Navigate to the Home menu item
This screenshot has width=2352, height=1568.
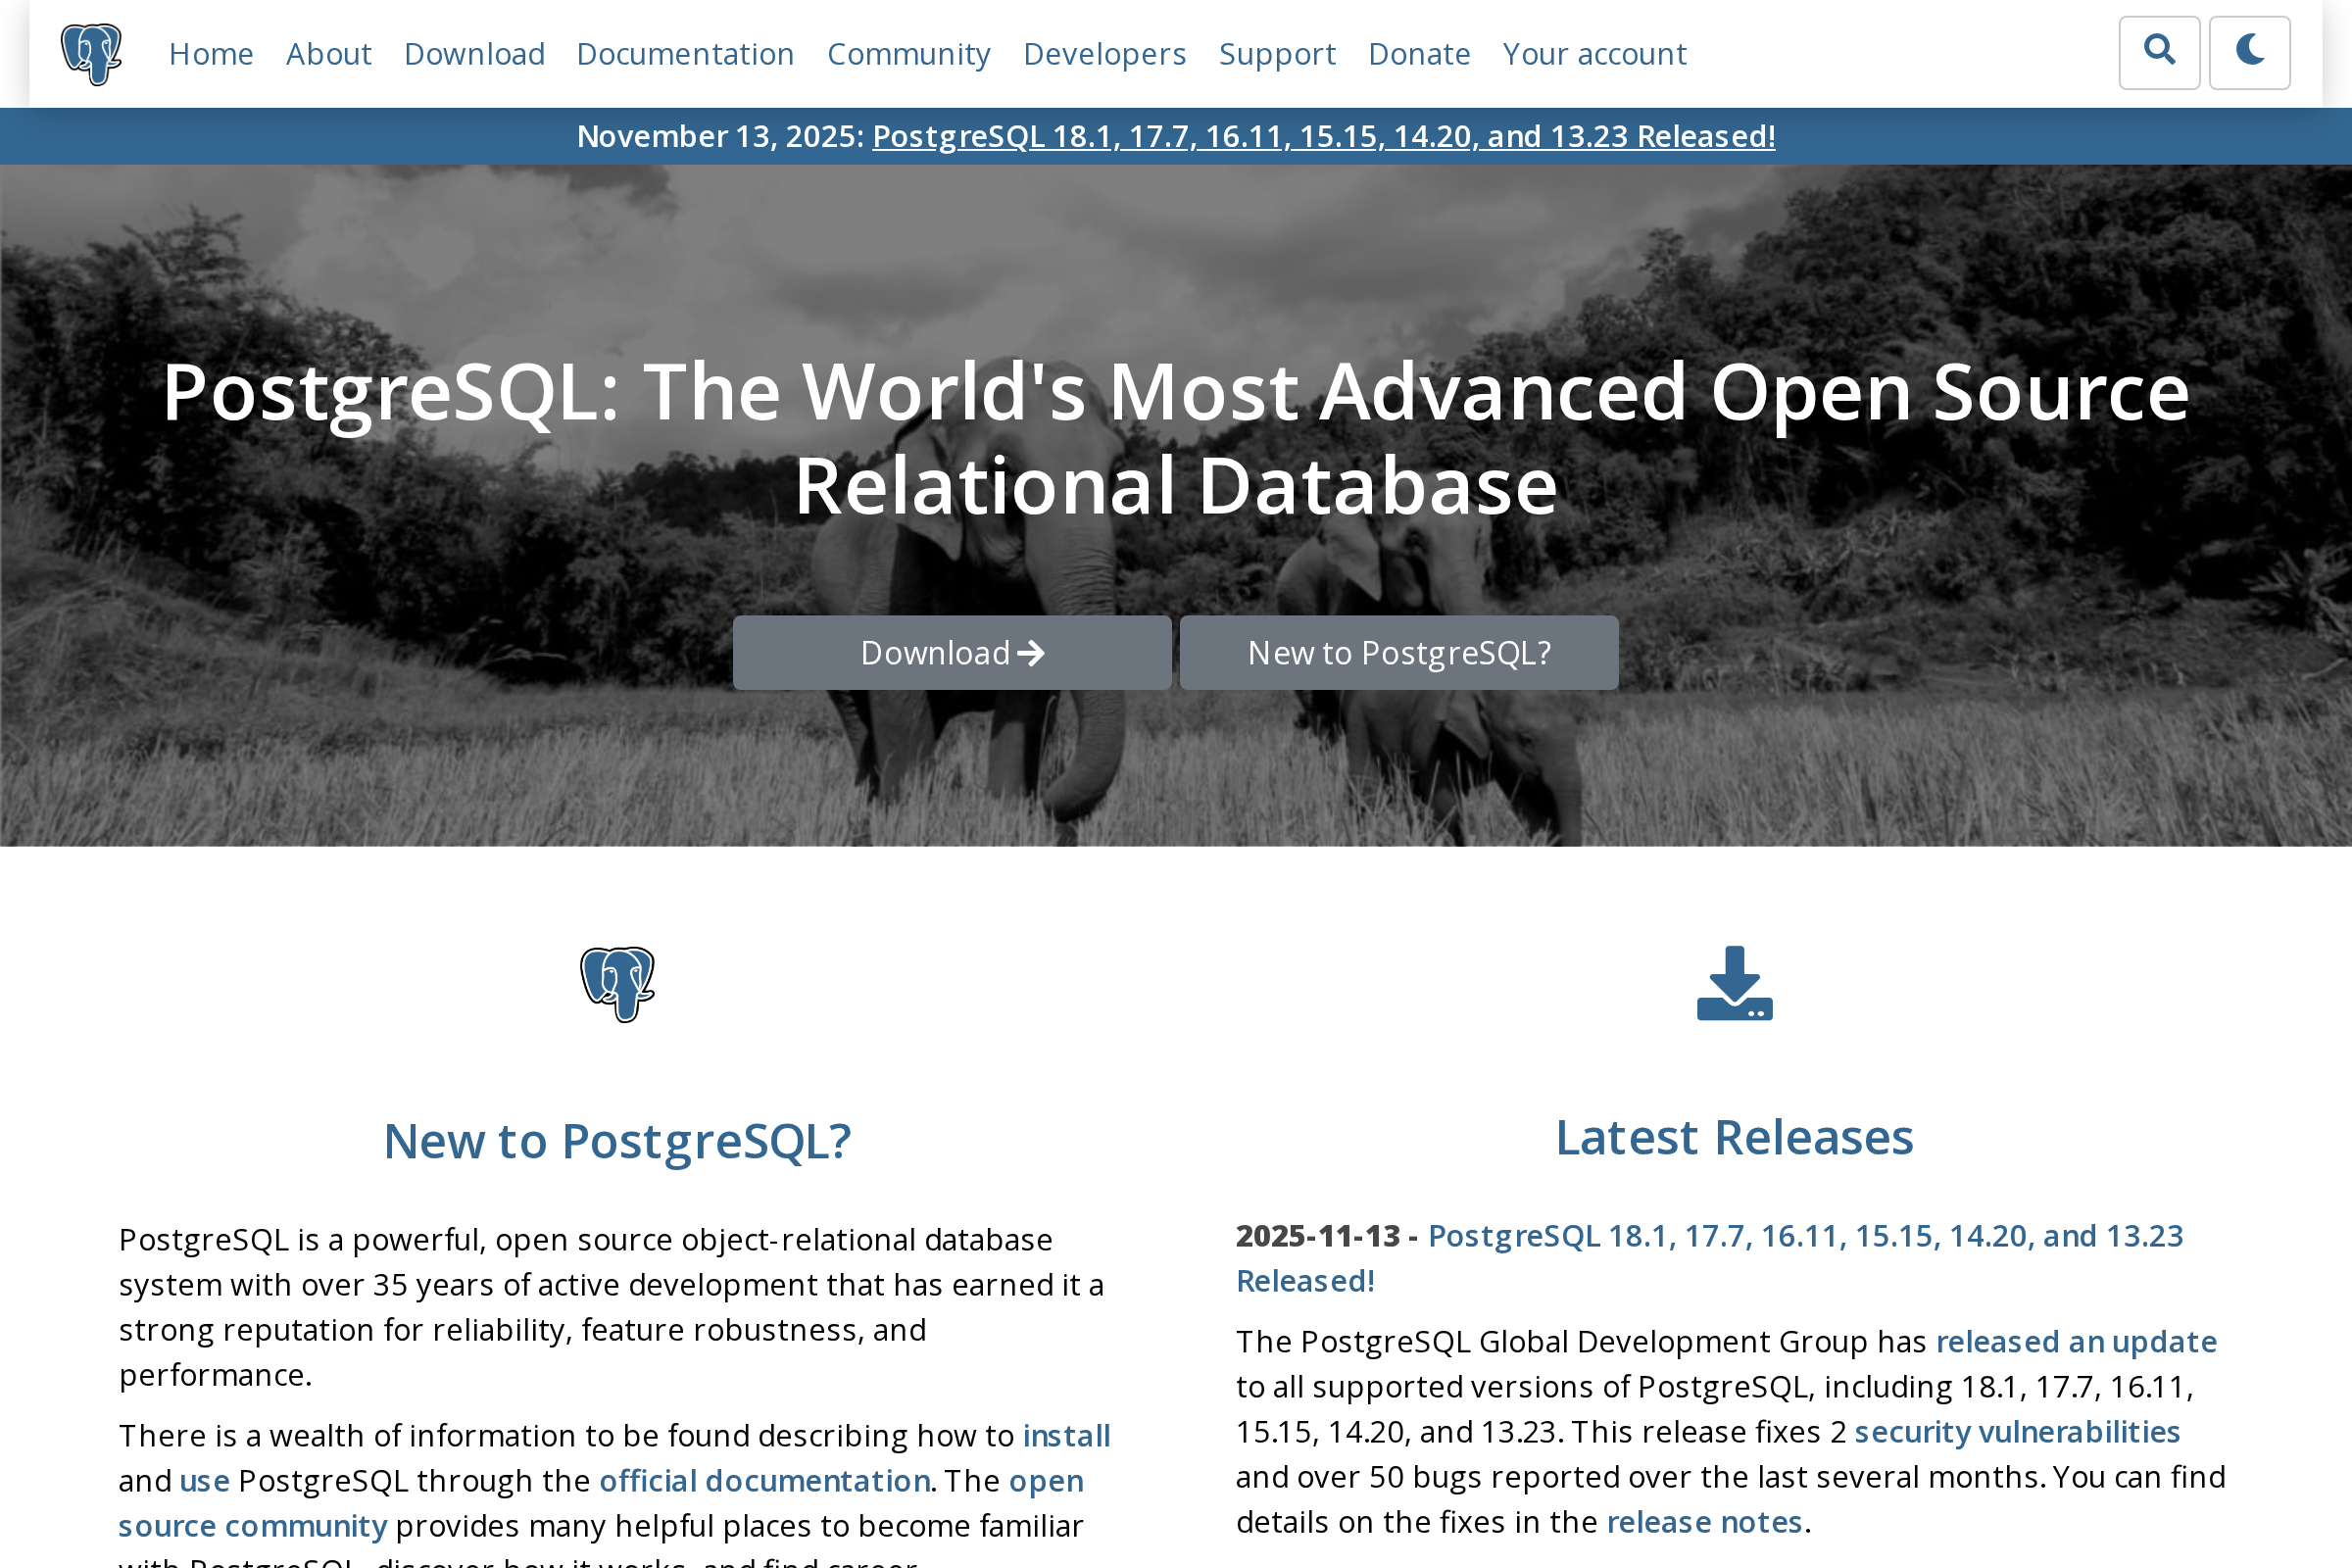pos(211,53)
